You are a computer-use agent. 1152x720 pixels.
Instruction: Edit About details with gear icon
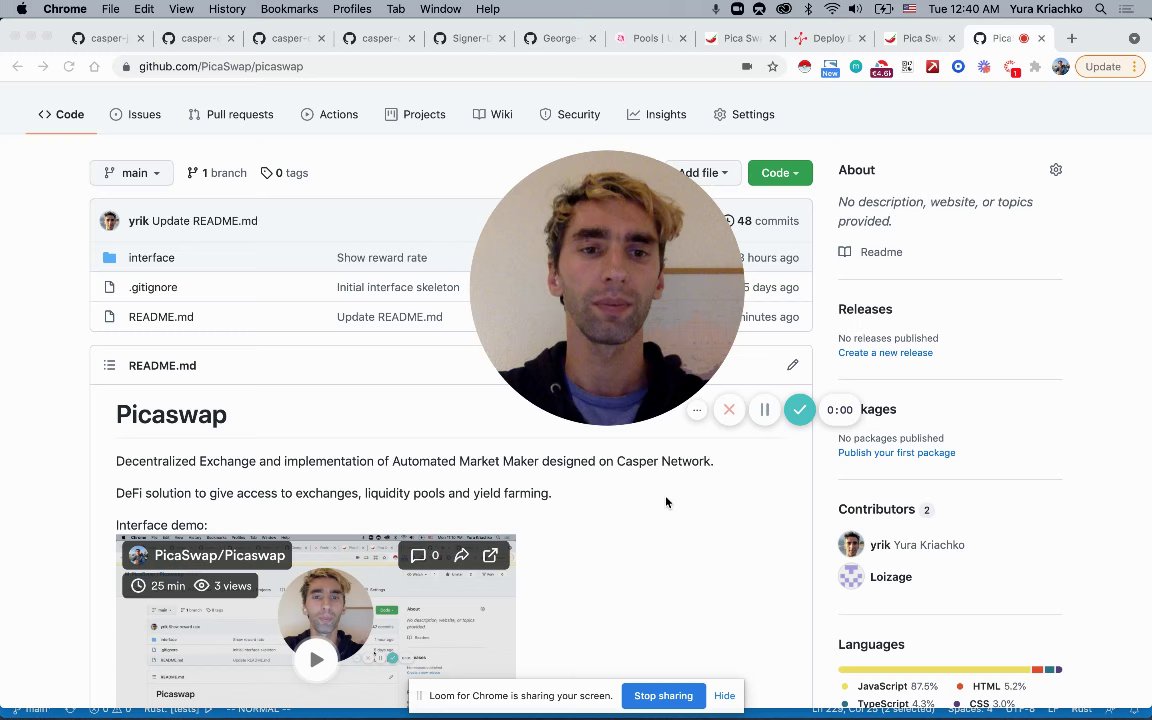point(1056,170)
